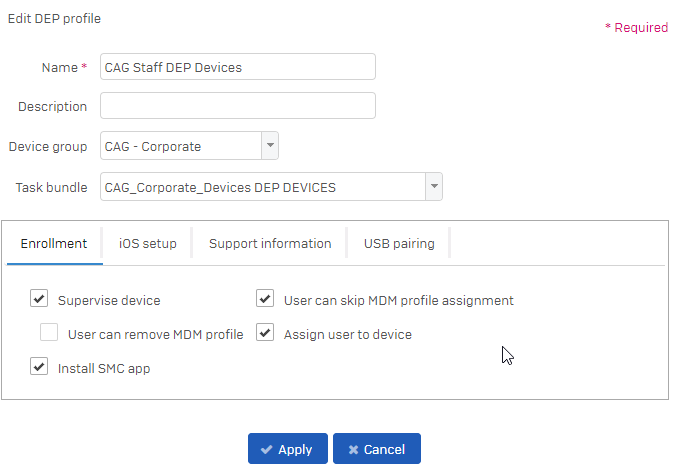
Task: Apply the DEP profile changes
Action: click(288, 449)
